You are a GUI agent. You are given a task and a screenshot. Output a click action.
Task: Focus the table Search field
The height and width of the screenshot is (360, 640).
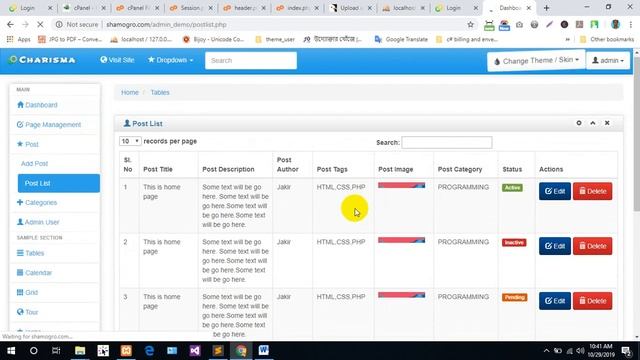447,142
